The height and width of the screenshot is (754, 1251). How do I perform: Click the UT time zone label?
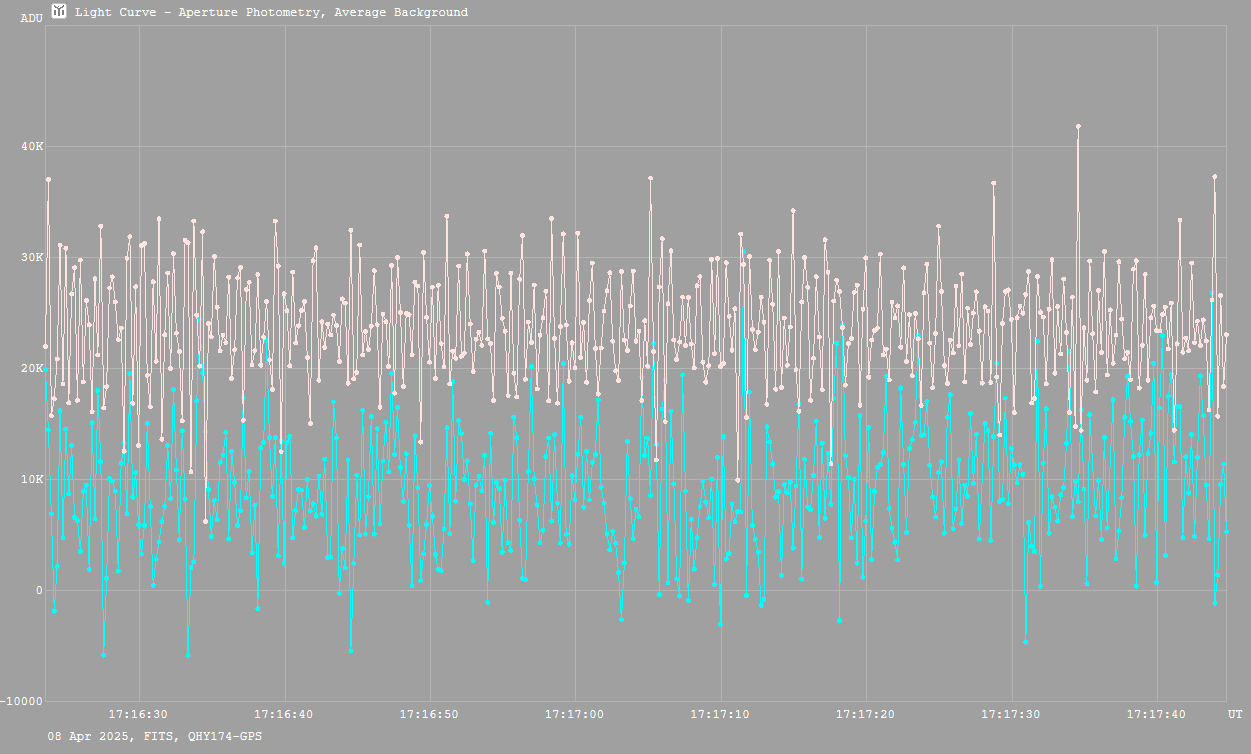tap(1235, 714)
